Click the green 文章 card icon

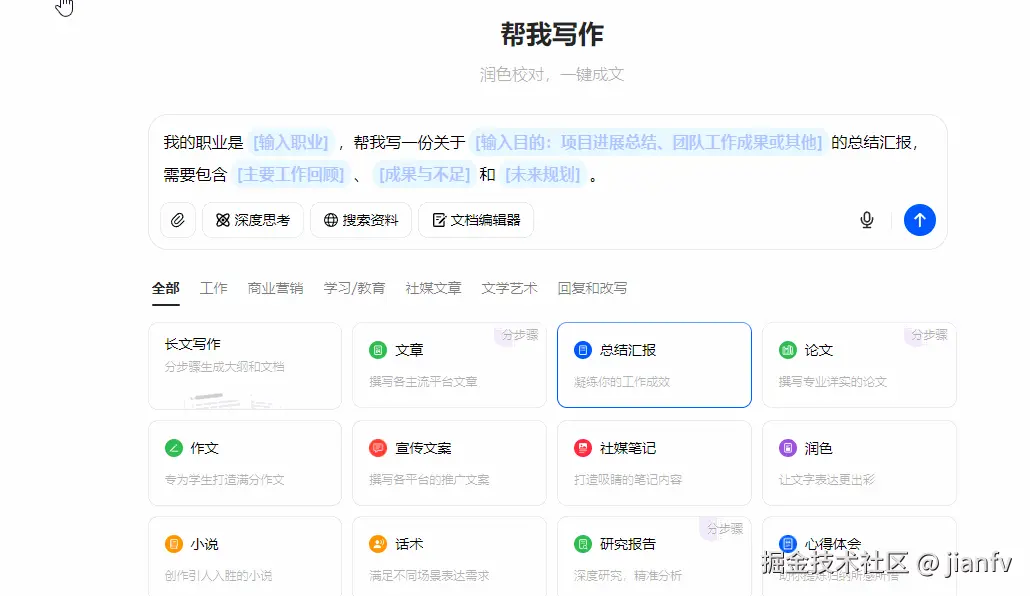[378, 350]
